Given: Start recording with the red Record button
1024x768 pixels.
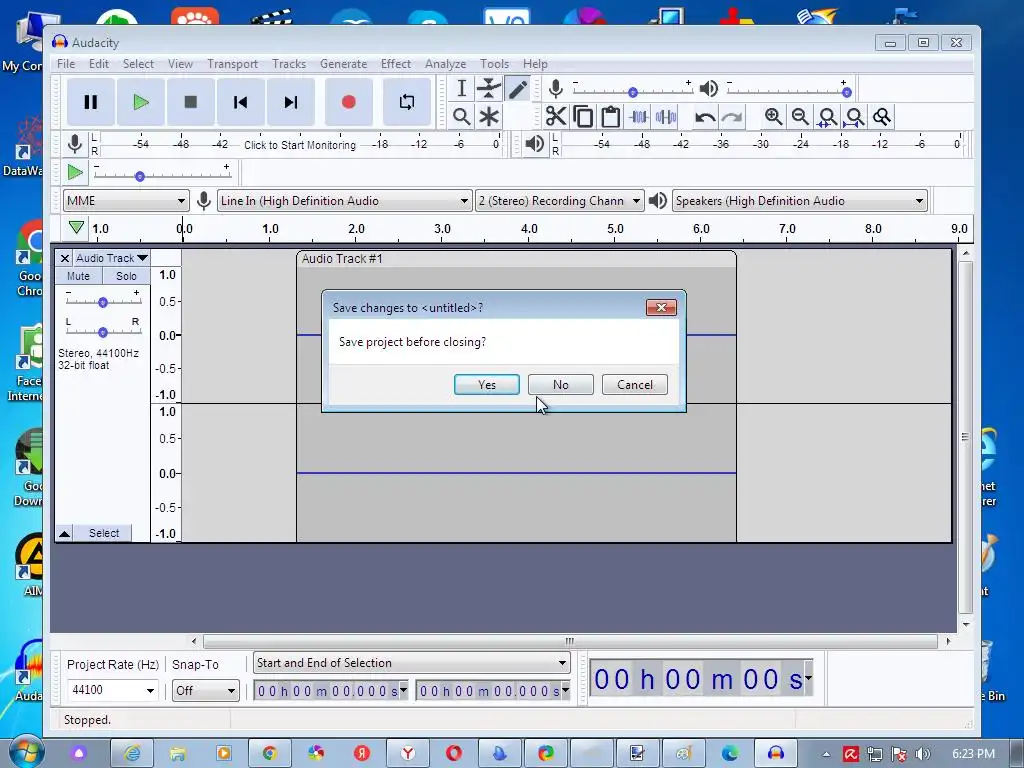Looking at the screenshot, I should point(349,102).
